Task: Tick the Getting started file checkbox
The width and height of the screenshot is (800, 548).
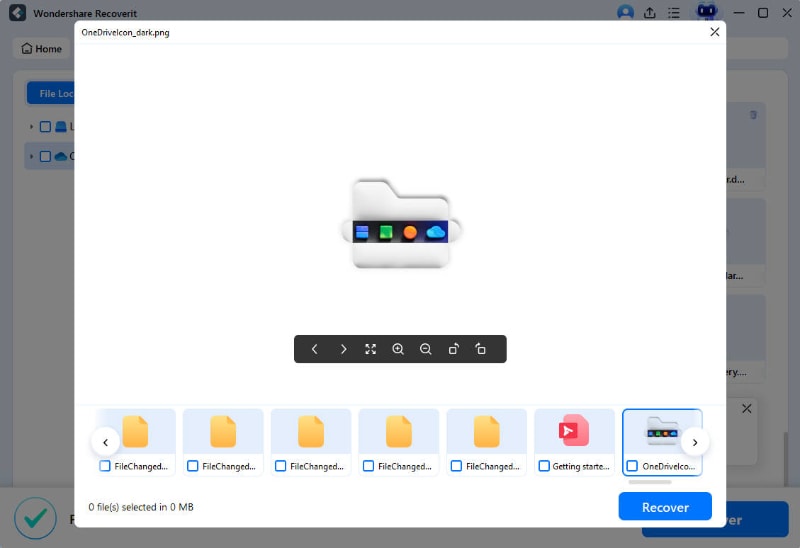Action: pos(544,466)
